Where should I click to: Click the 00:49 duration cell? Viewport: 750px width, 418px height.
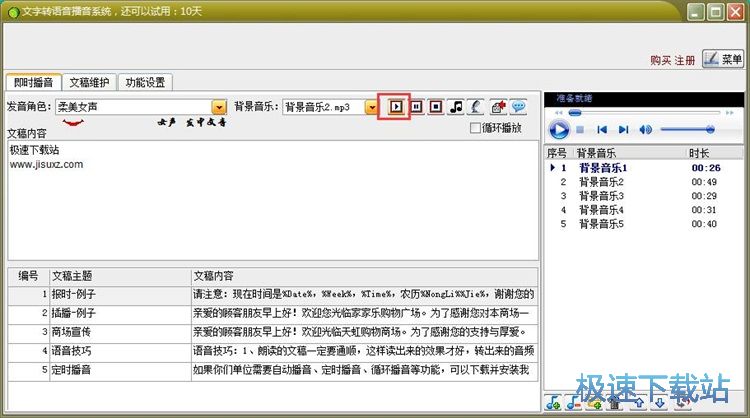coord(704,182)
